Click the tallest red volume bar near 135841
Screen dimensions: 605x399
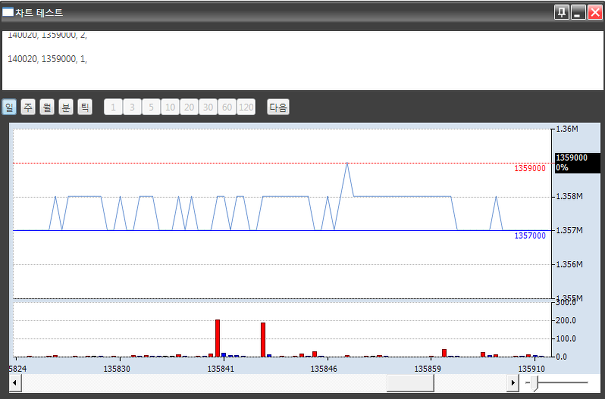(218, 338)
